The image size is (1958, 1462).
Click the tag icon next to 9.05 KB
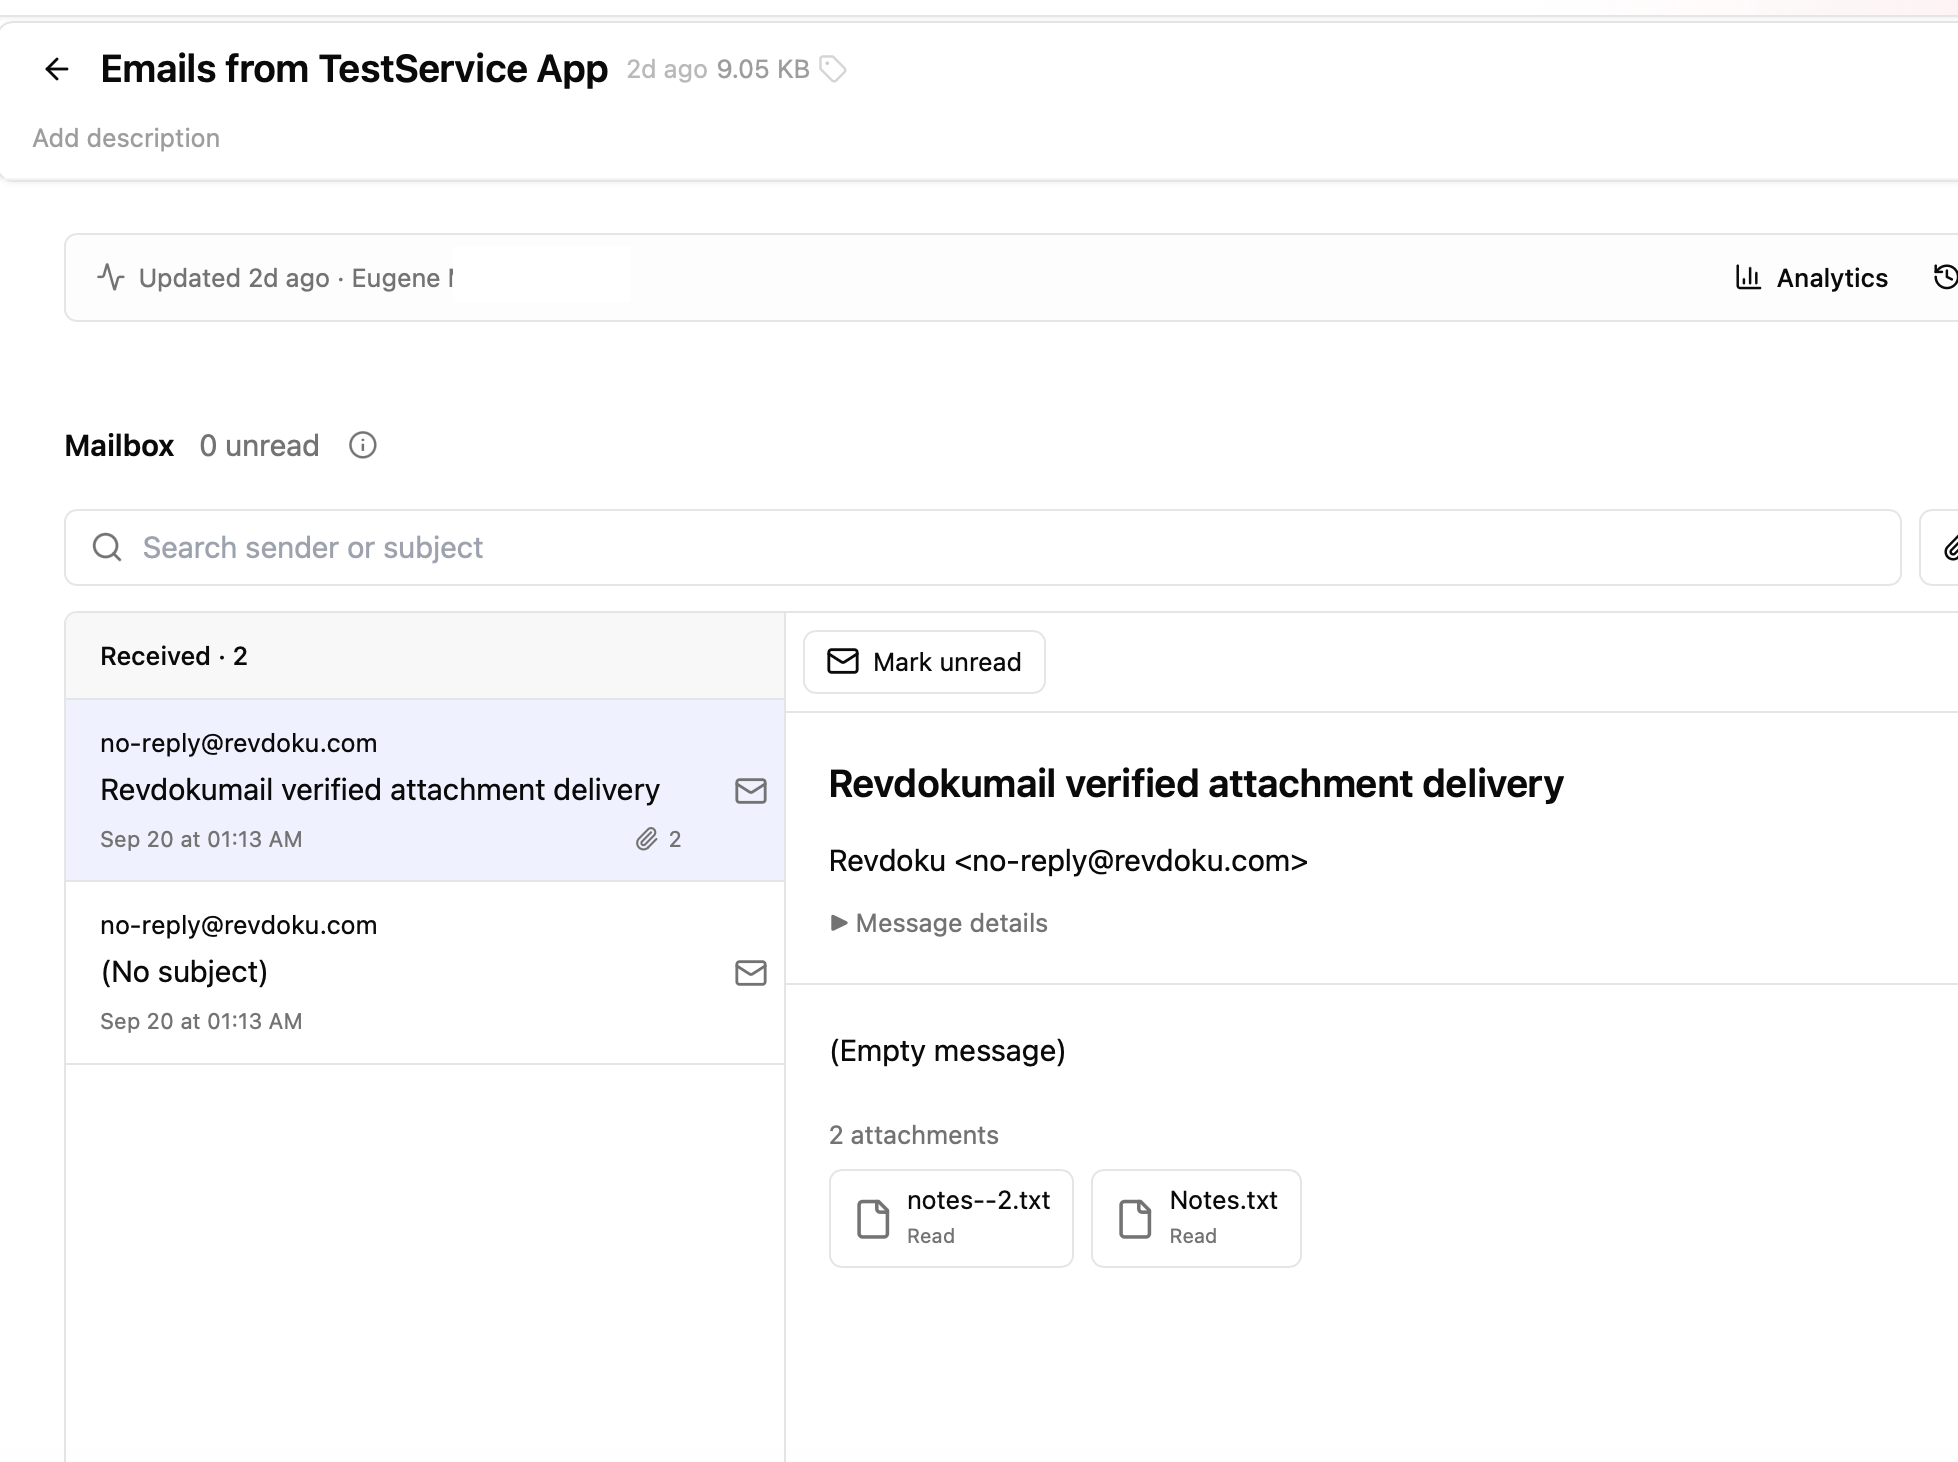point(833,69)
